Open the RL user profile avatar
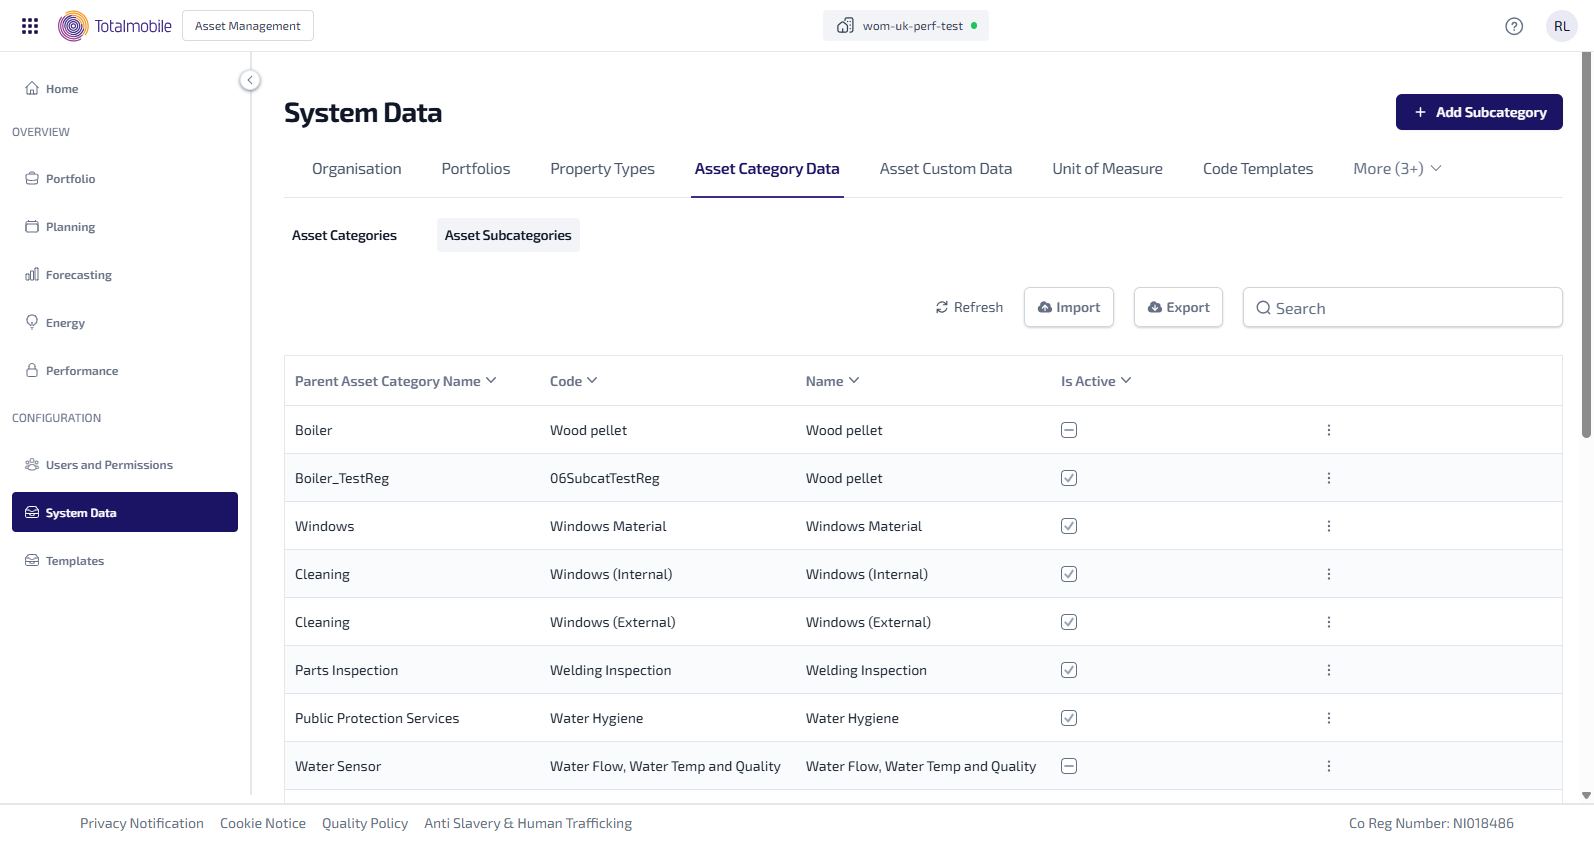1594x841 pixels. pos(1561,26)
